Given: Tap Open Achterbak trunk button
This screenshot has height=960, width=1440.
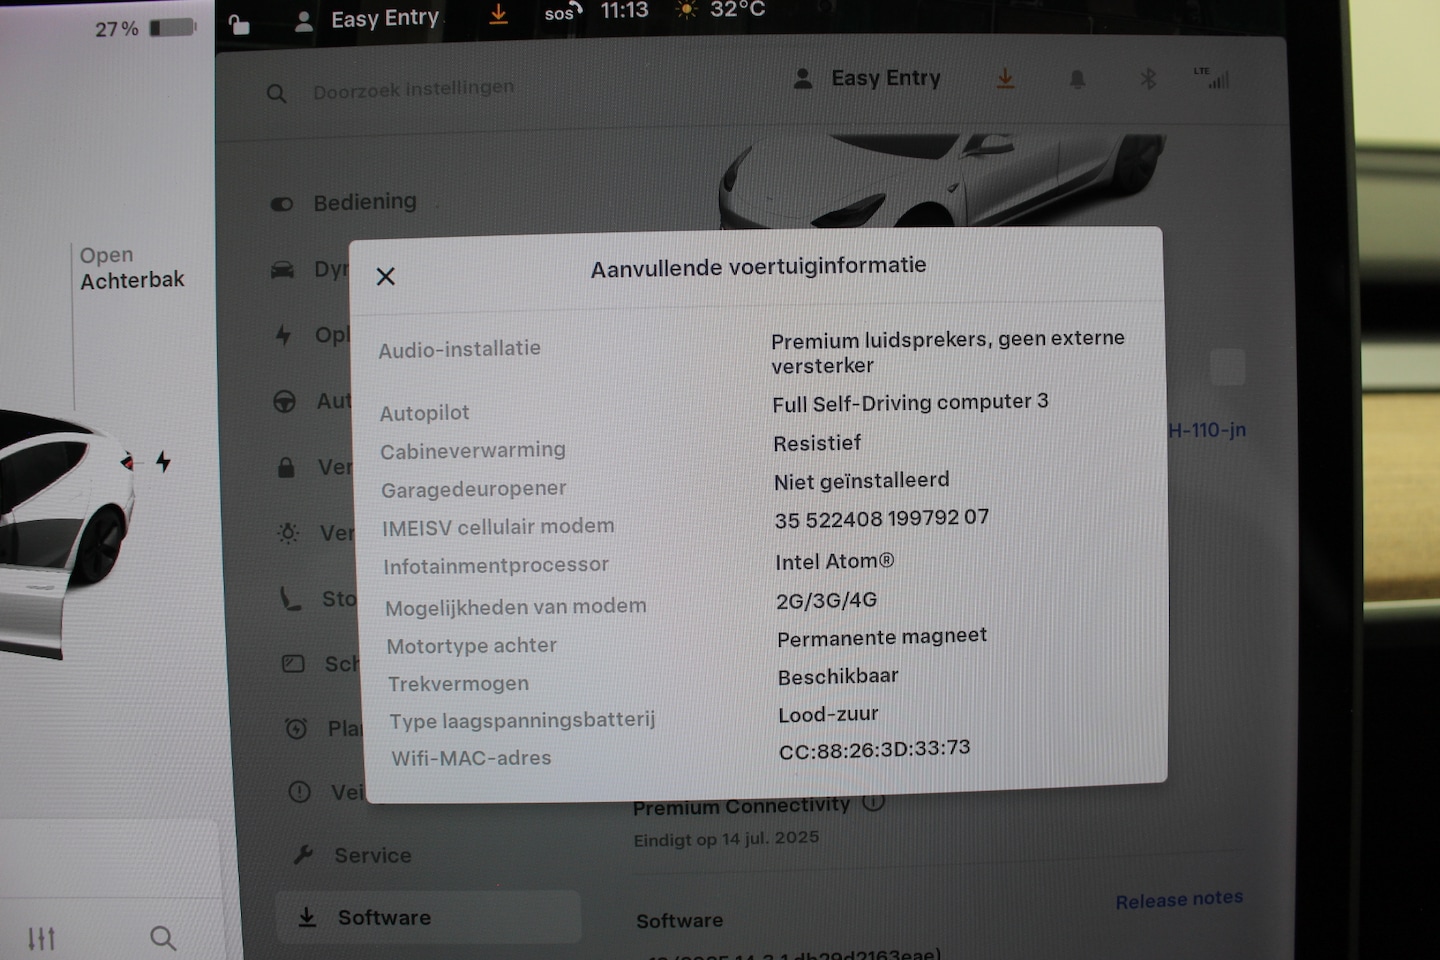Looking at the screenshot, I should 132,268.
